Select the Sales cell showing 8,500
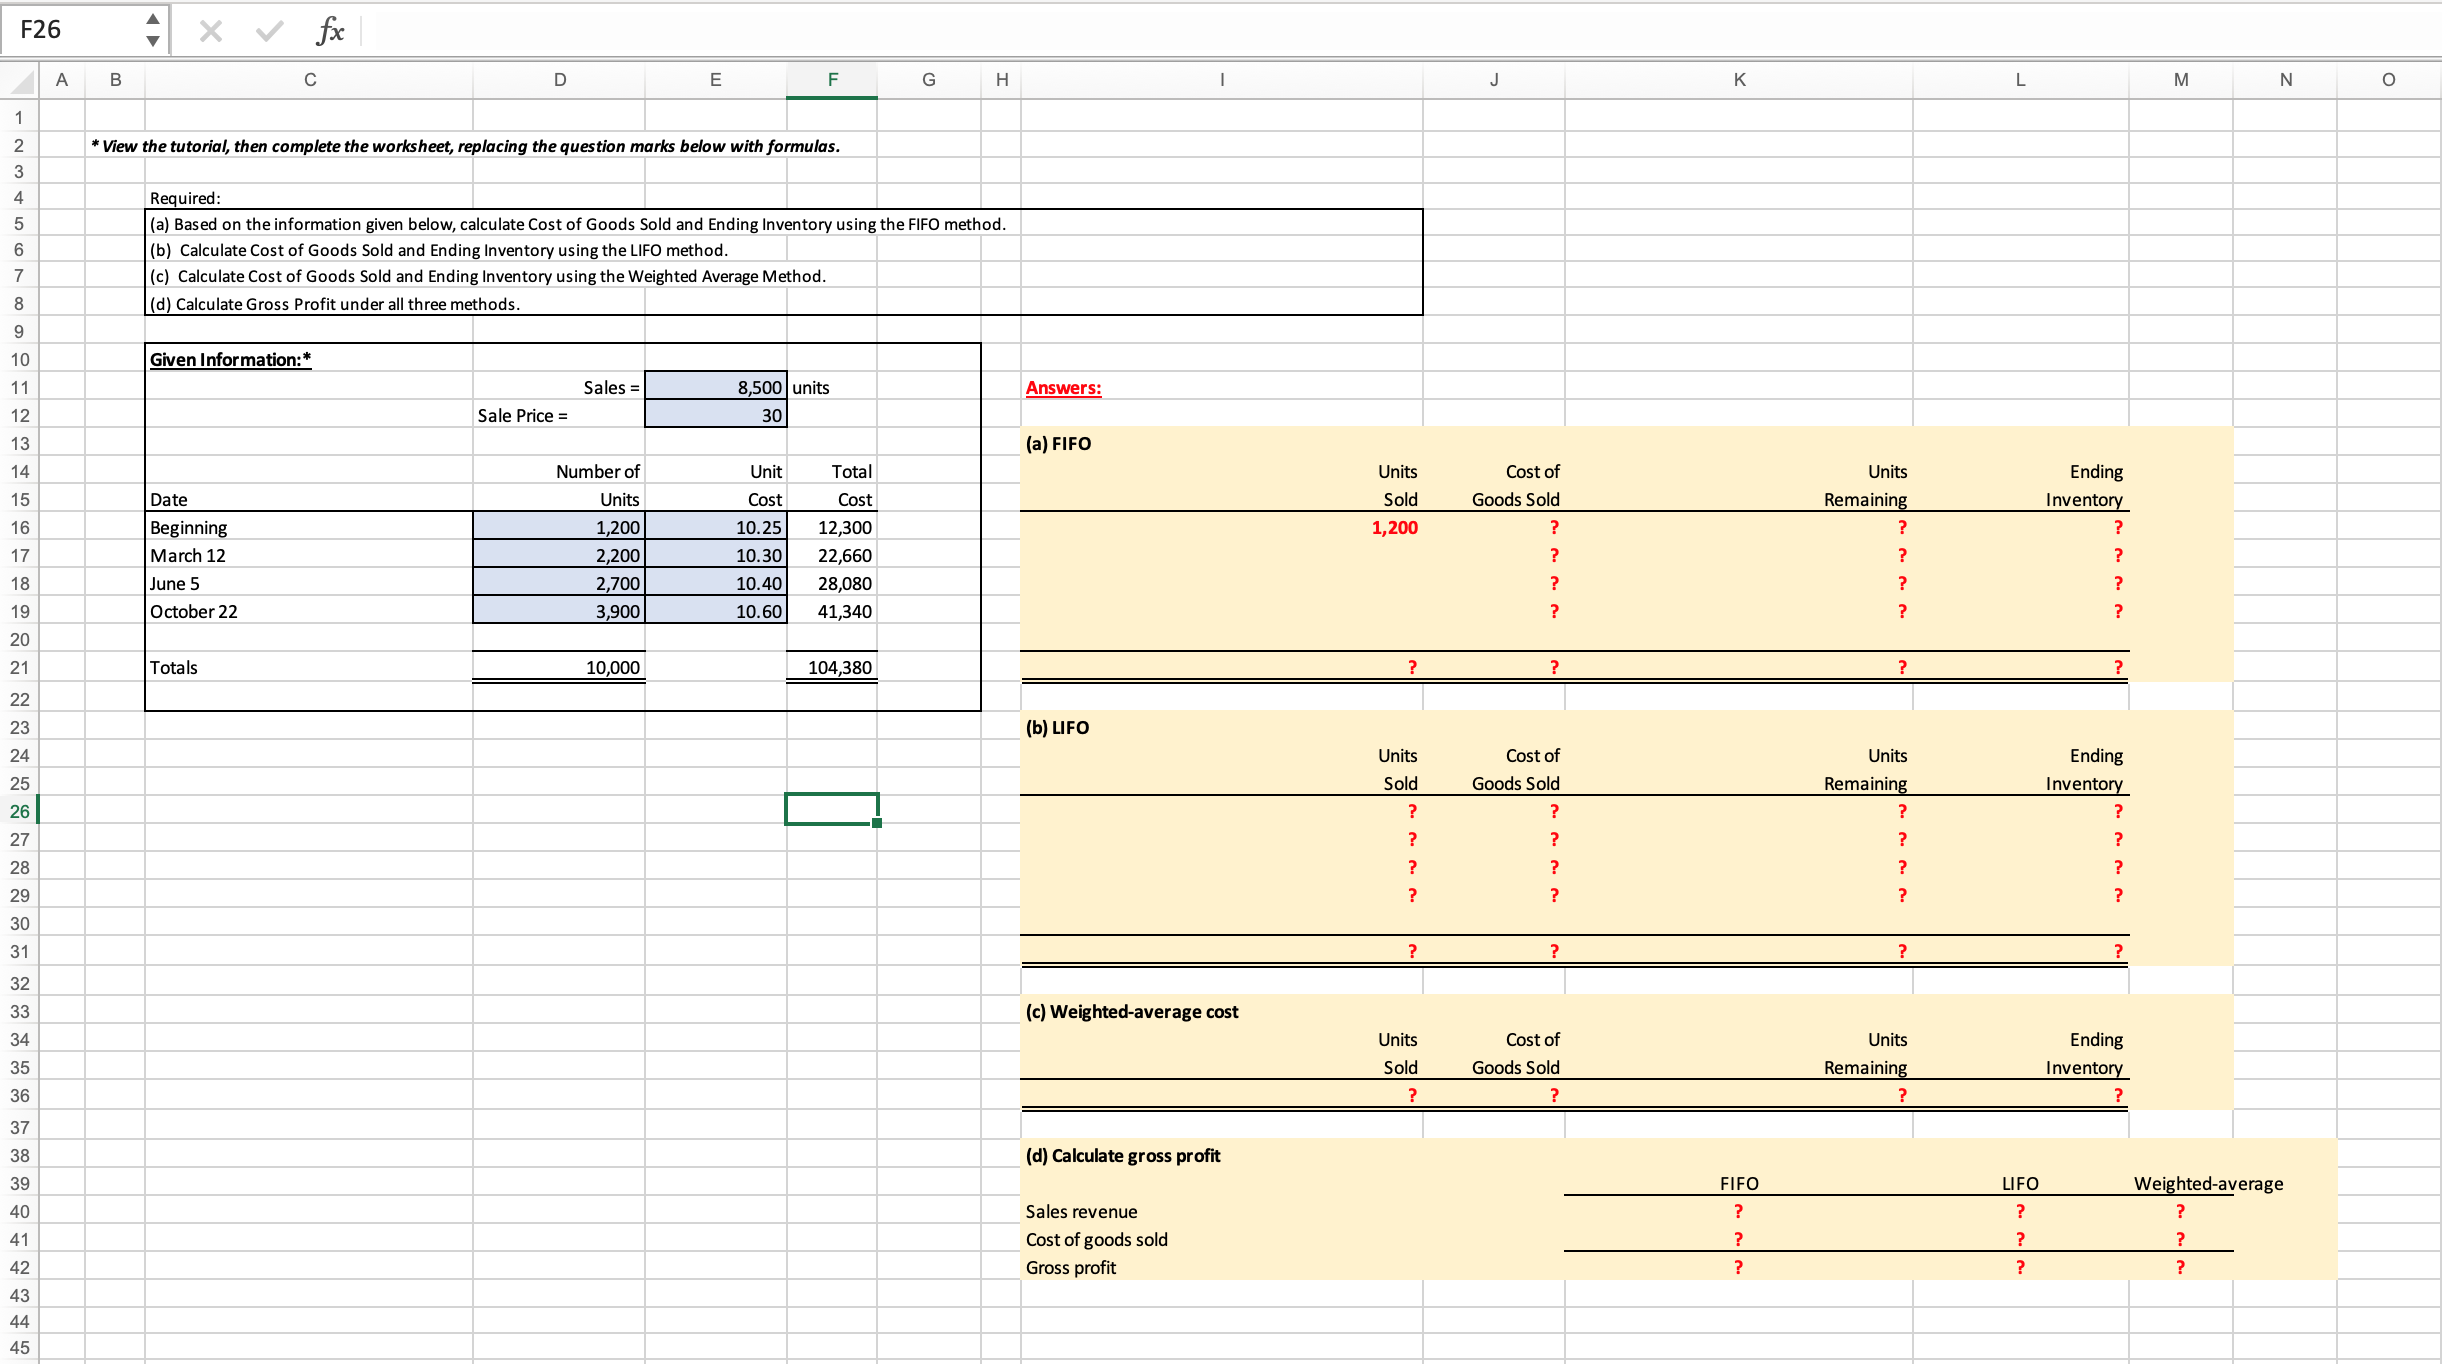2442x1364 pixels. [716, 387]
